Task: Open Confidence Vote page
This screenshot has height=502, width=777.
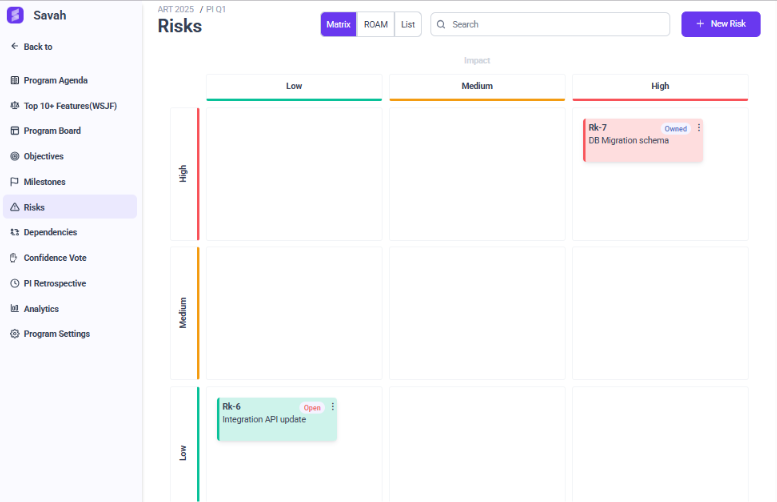Action: point(54,258)
